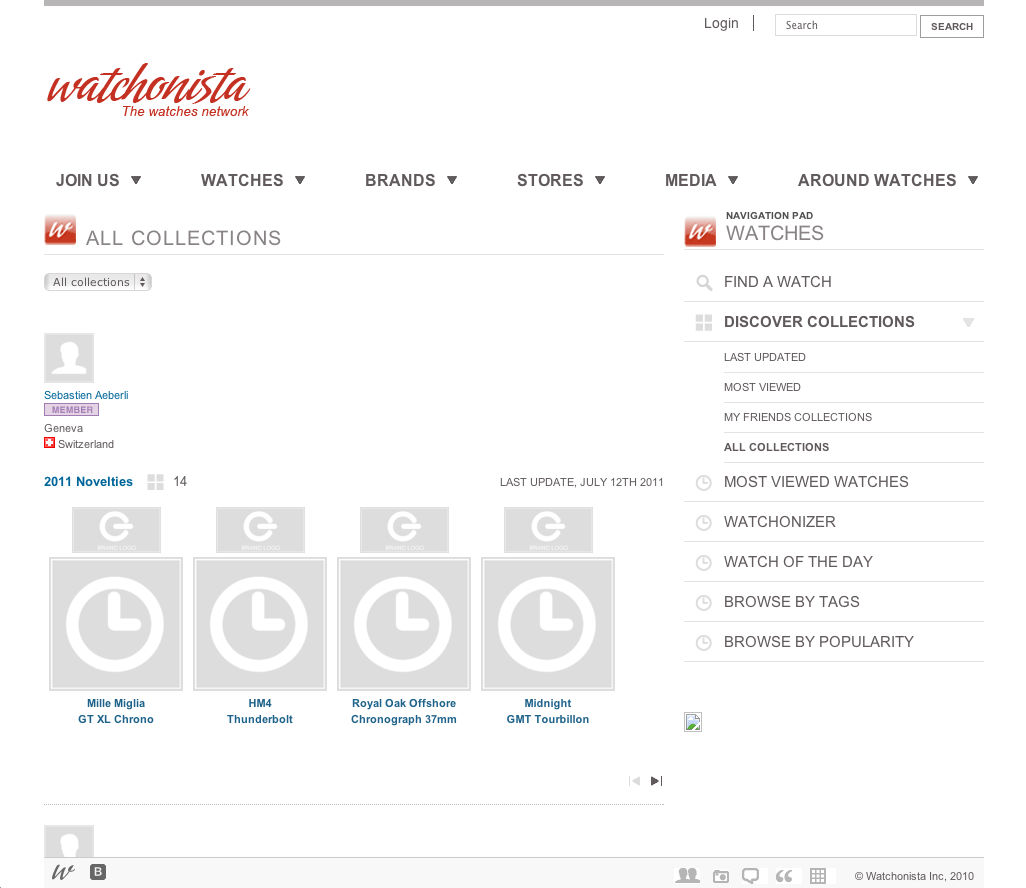The width and height of the screenshot is (1026, 888).
Task: Open the friends icon in footer bar
Action: (x=687, y=876)
